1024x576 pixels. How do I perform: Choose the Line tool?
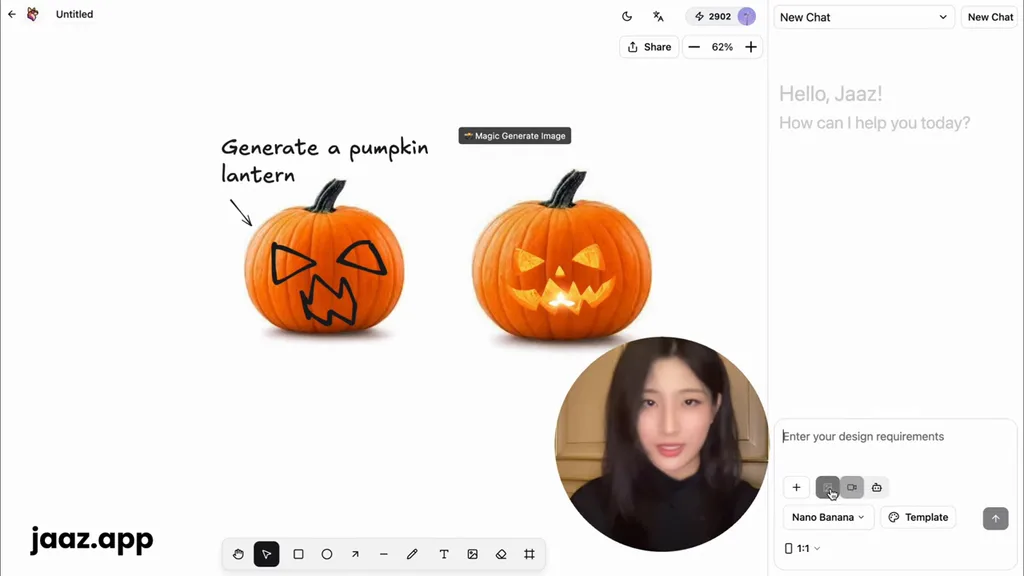(384, 554)
